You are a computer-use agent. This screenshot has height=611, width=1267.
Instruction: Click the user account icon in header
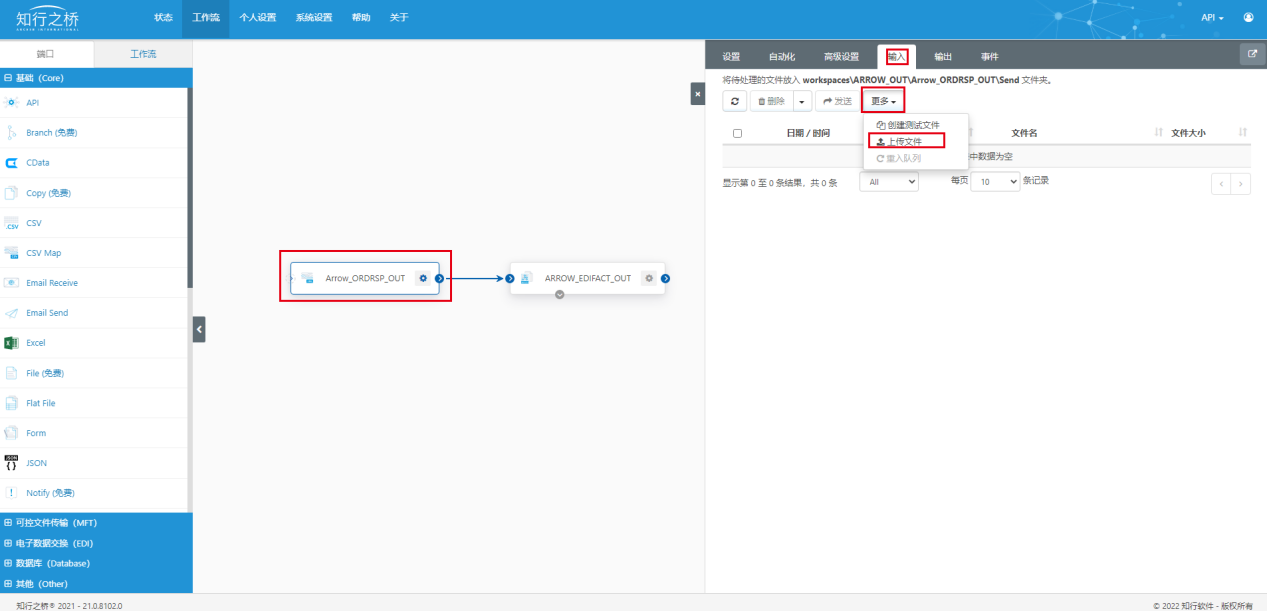(1248, 18)
